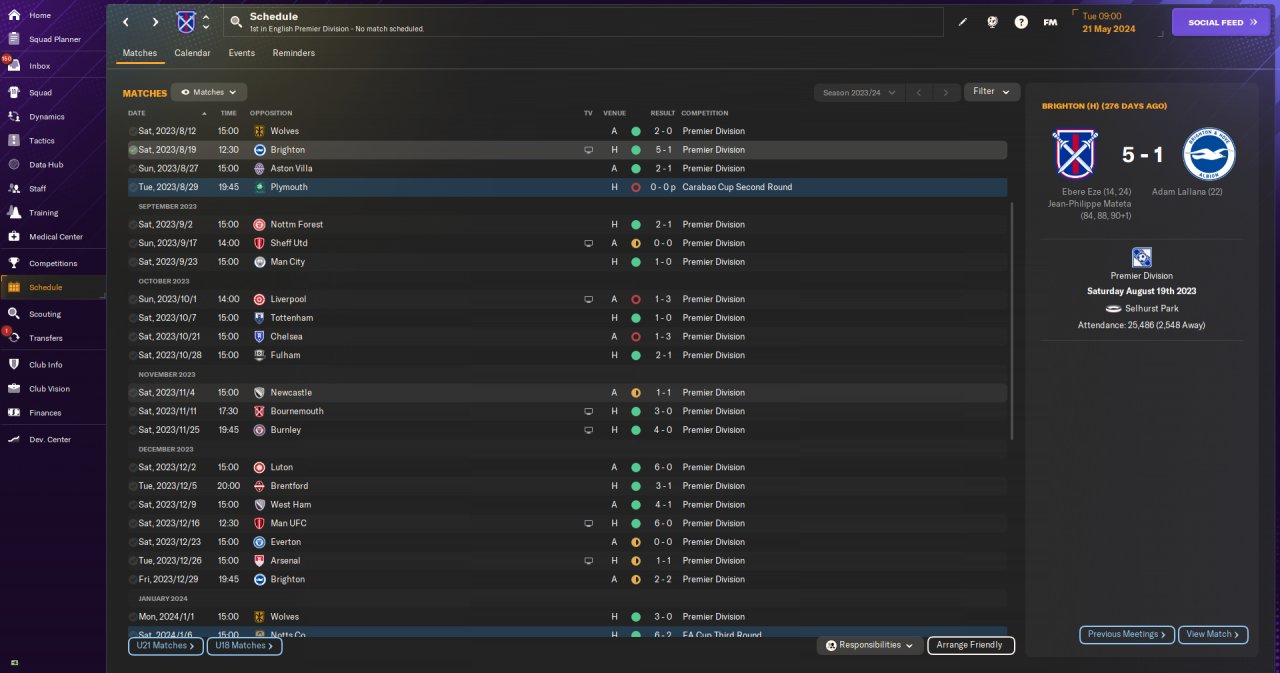Open the Responsibilities dropdown
This screenshot has height=673, width=1280.
pyautogui.click(x=869, y=645)
